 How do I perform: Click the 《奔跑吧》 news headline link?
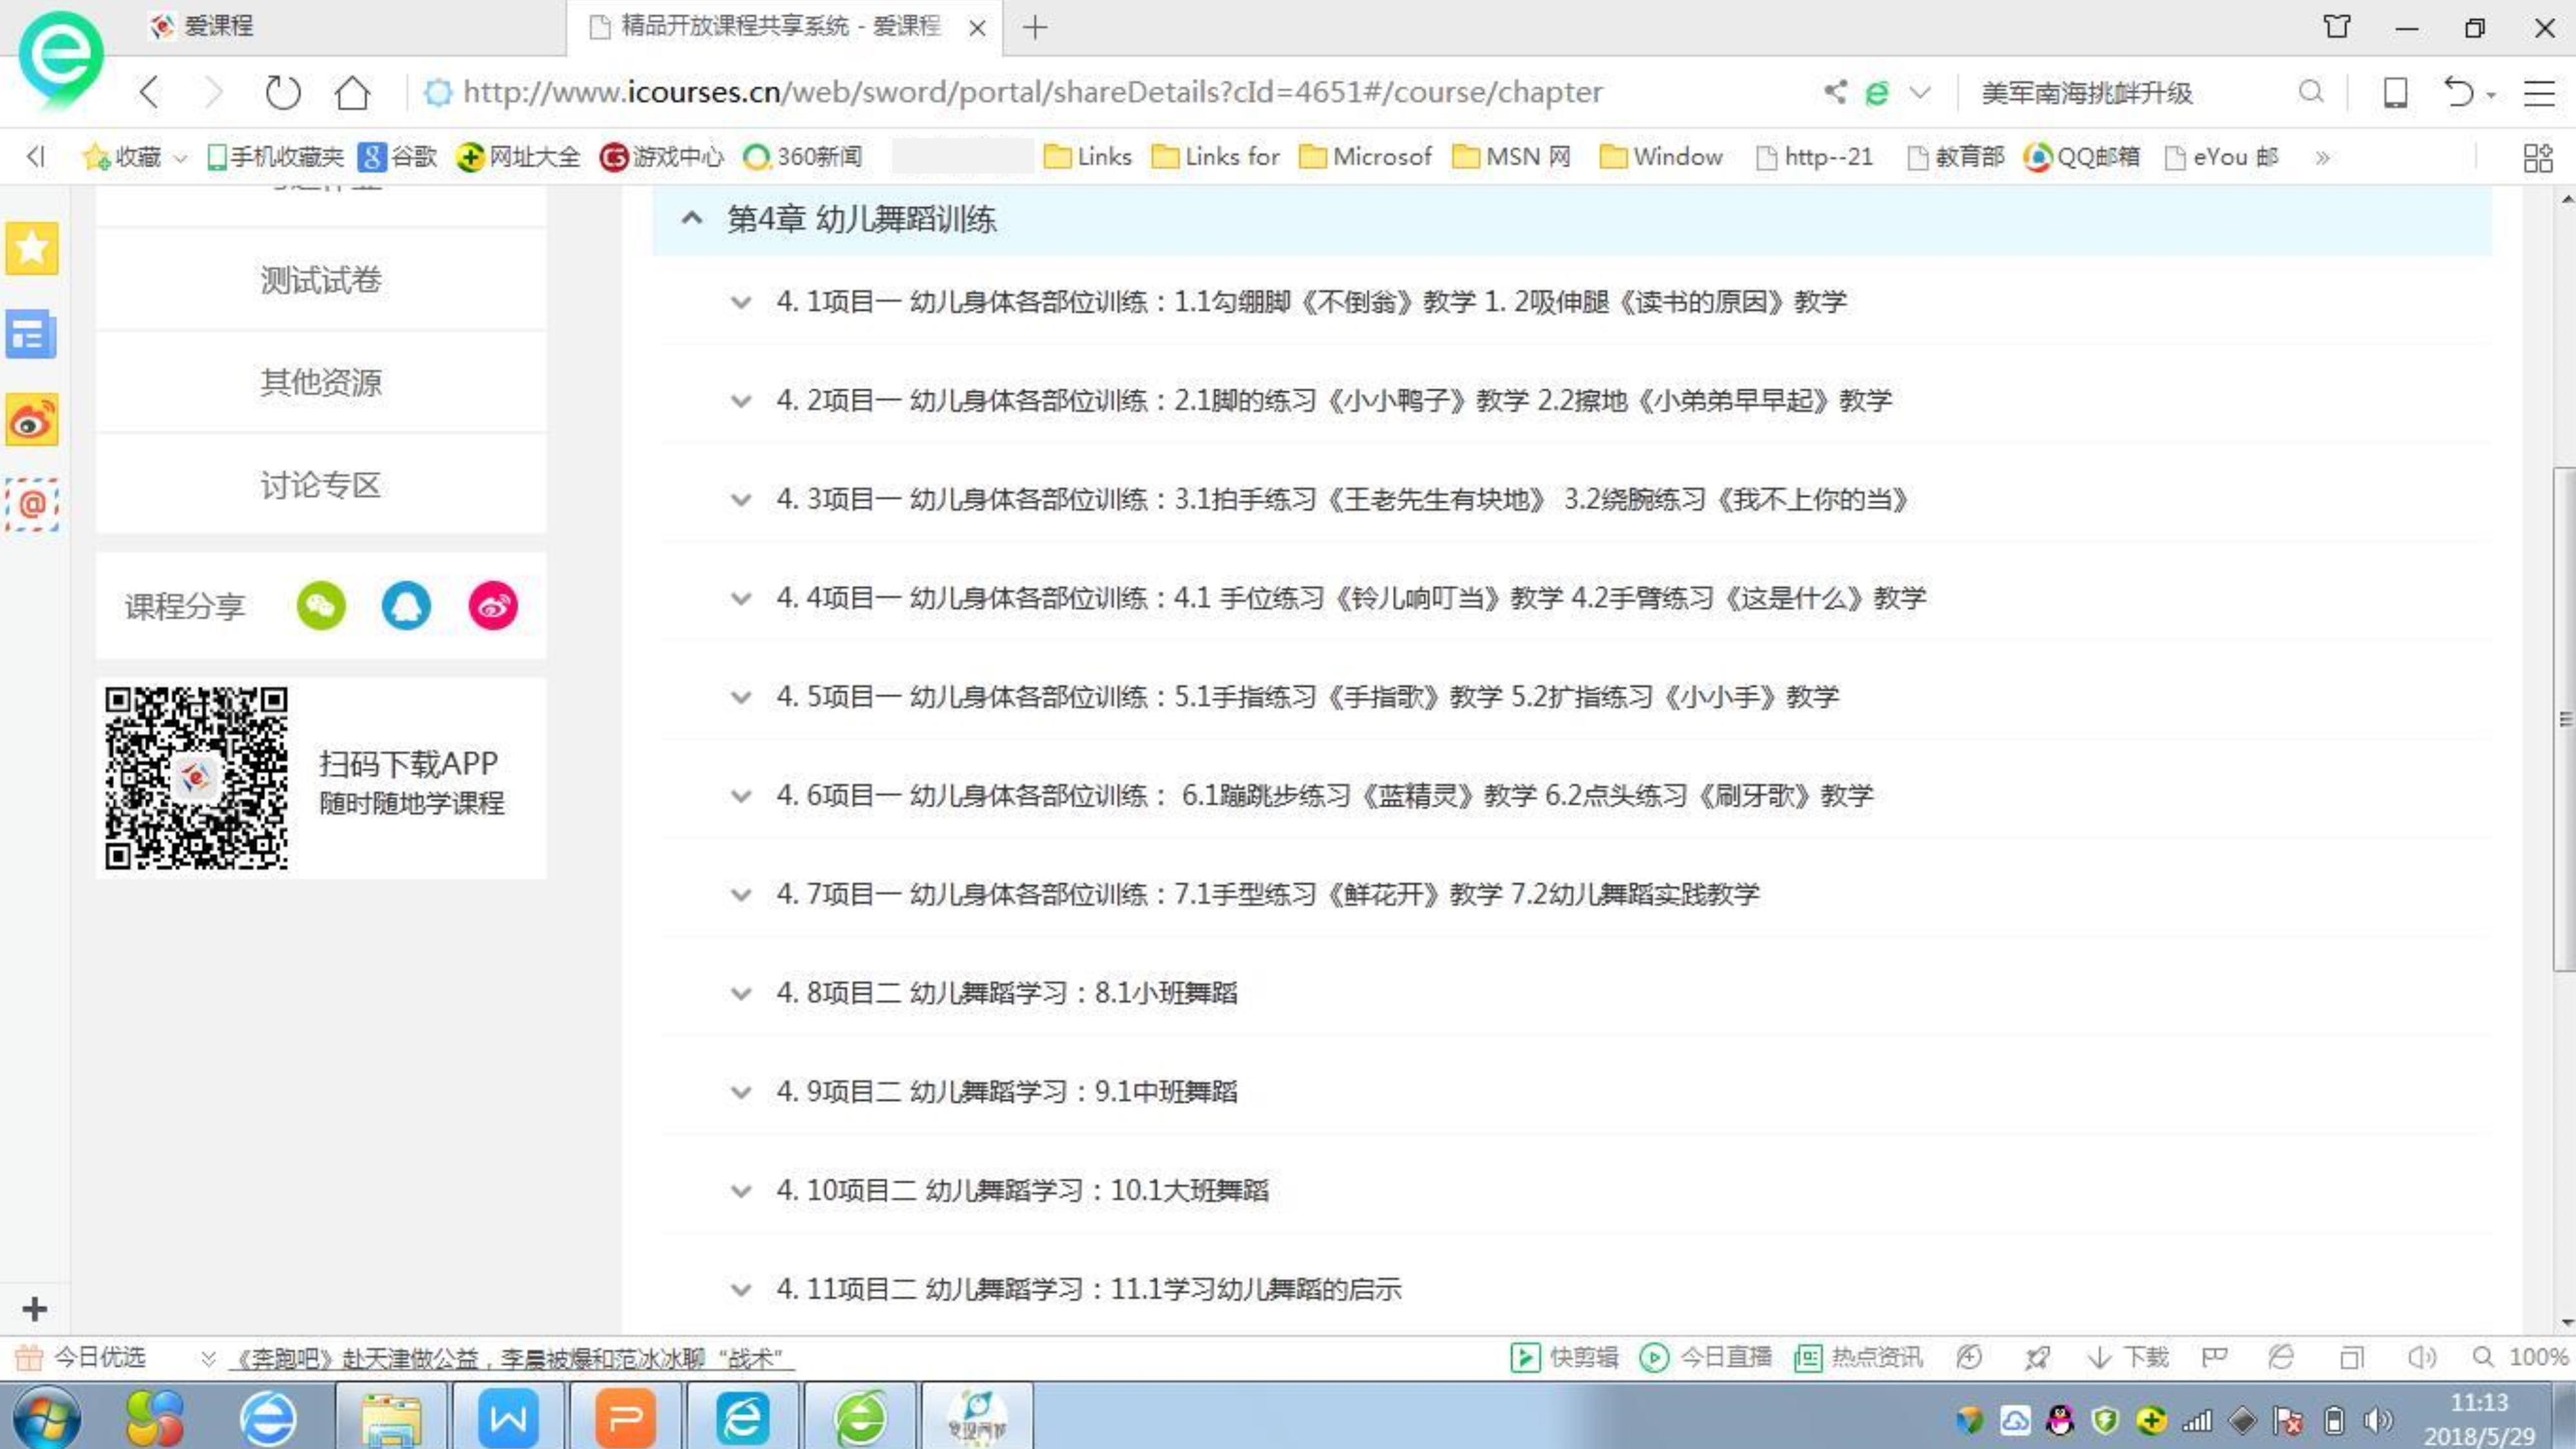point(510,1358)
